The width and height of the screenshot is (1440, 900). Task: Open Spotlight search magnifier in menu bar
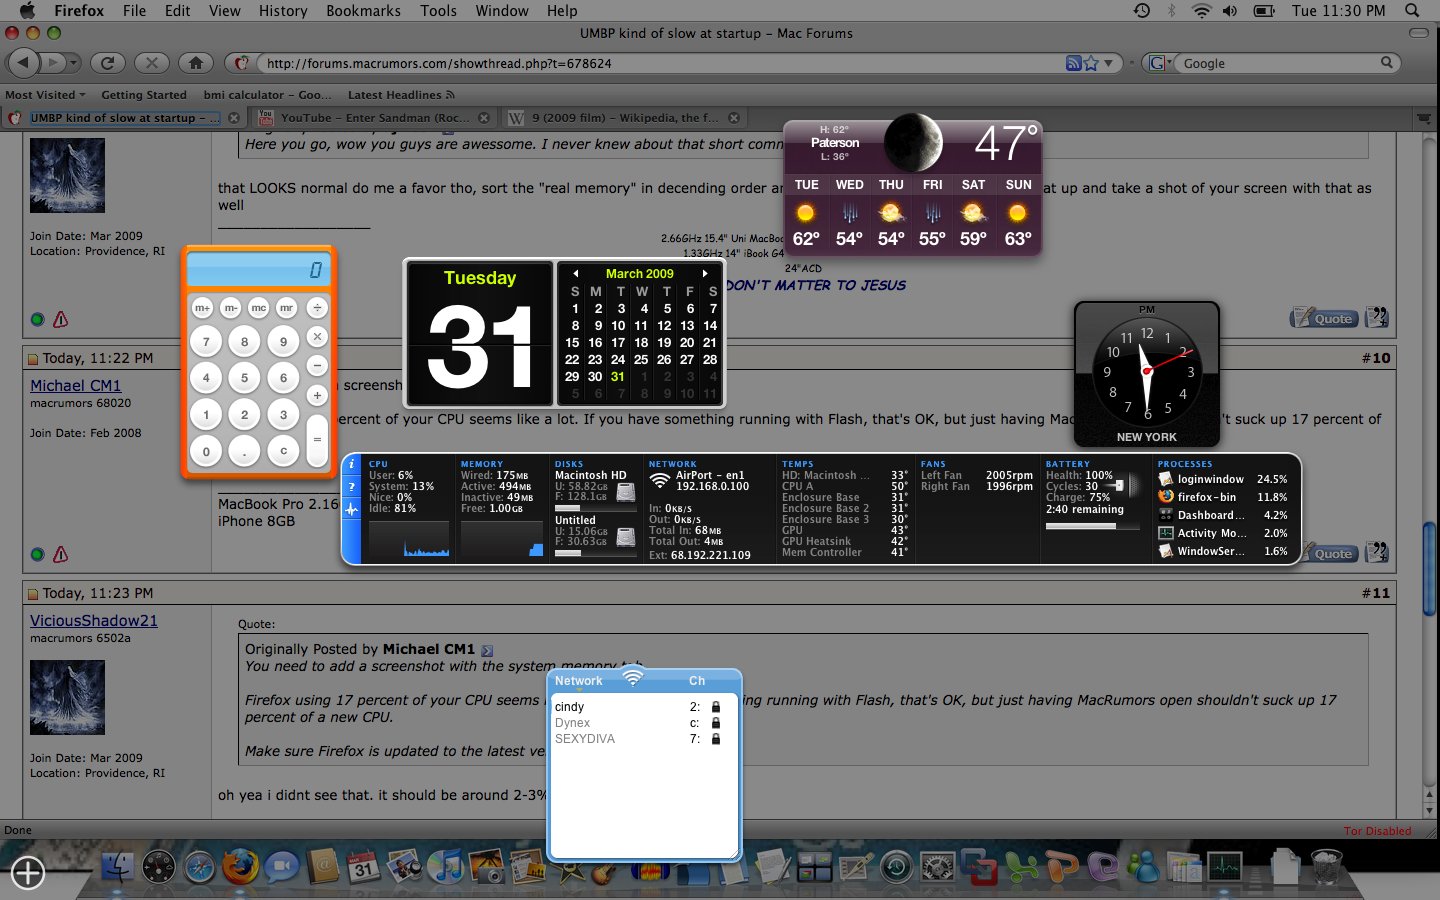1412,10
